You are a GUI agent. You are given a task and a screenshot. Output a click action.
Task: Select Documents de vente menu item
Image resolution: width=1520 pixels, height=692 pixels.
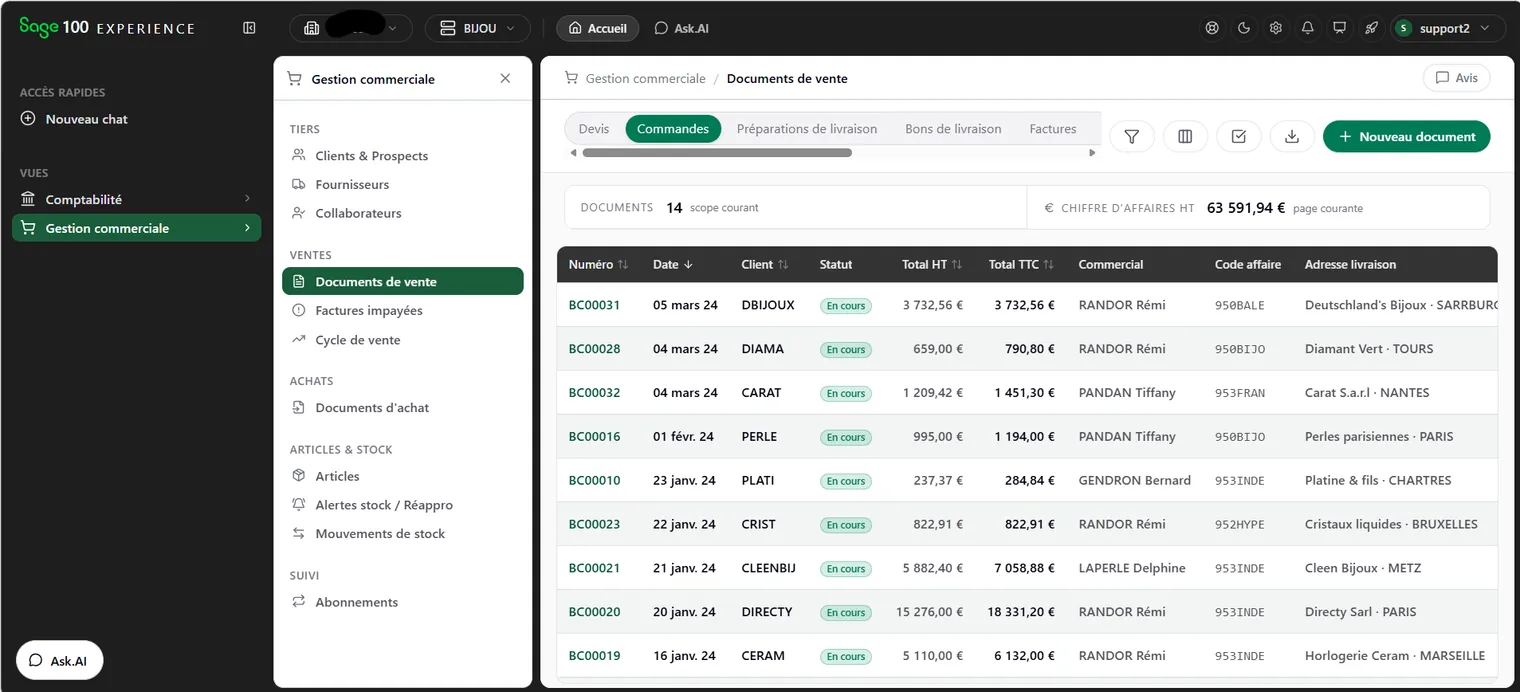402,282
